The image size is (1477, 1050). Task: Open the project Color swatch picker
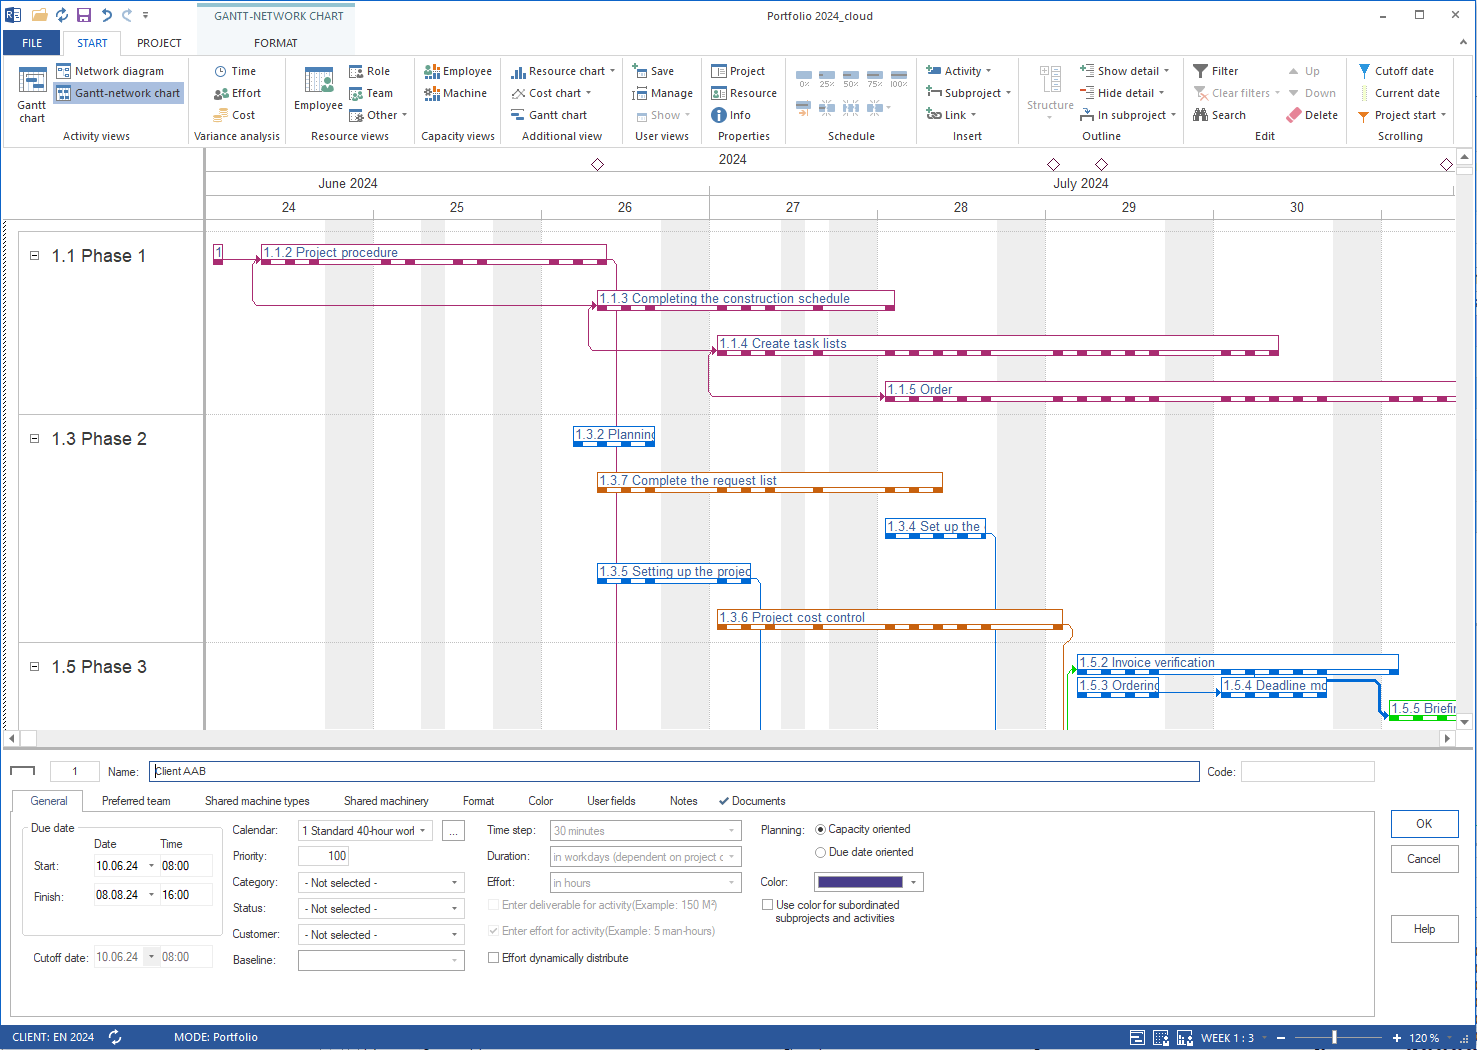[868, 882]
